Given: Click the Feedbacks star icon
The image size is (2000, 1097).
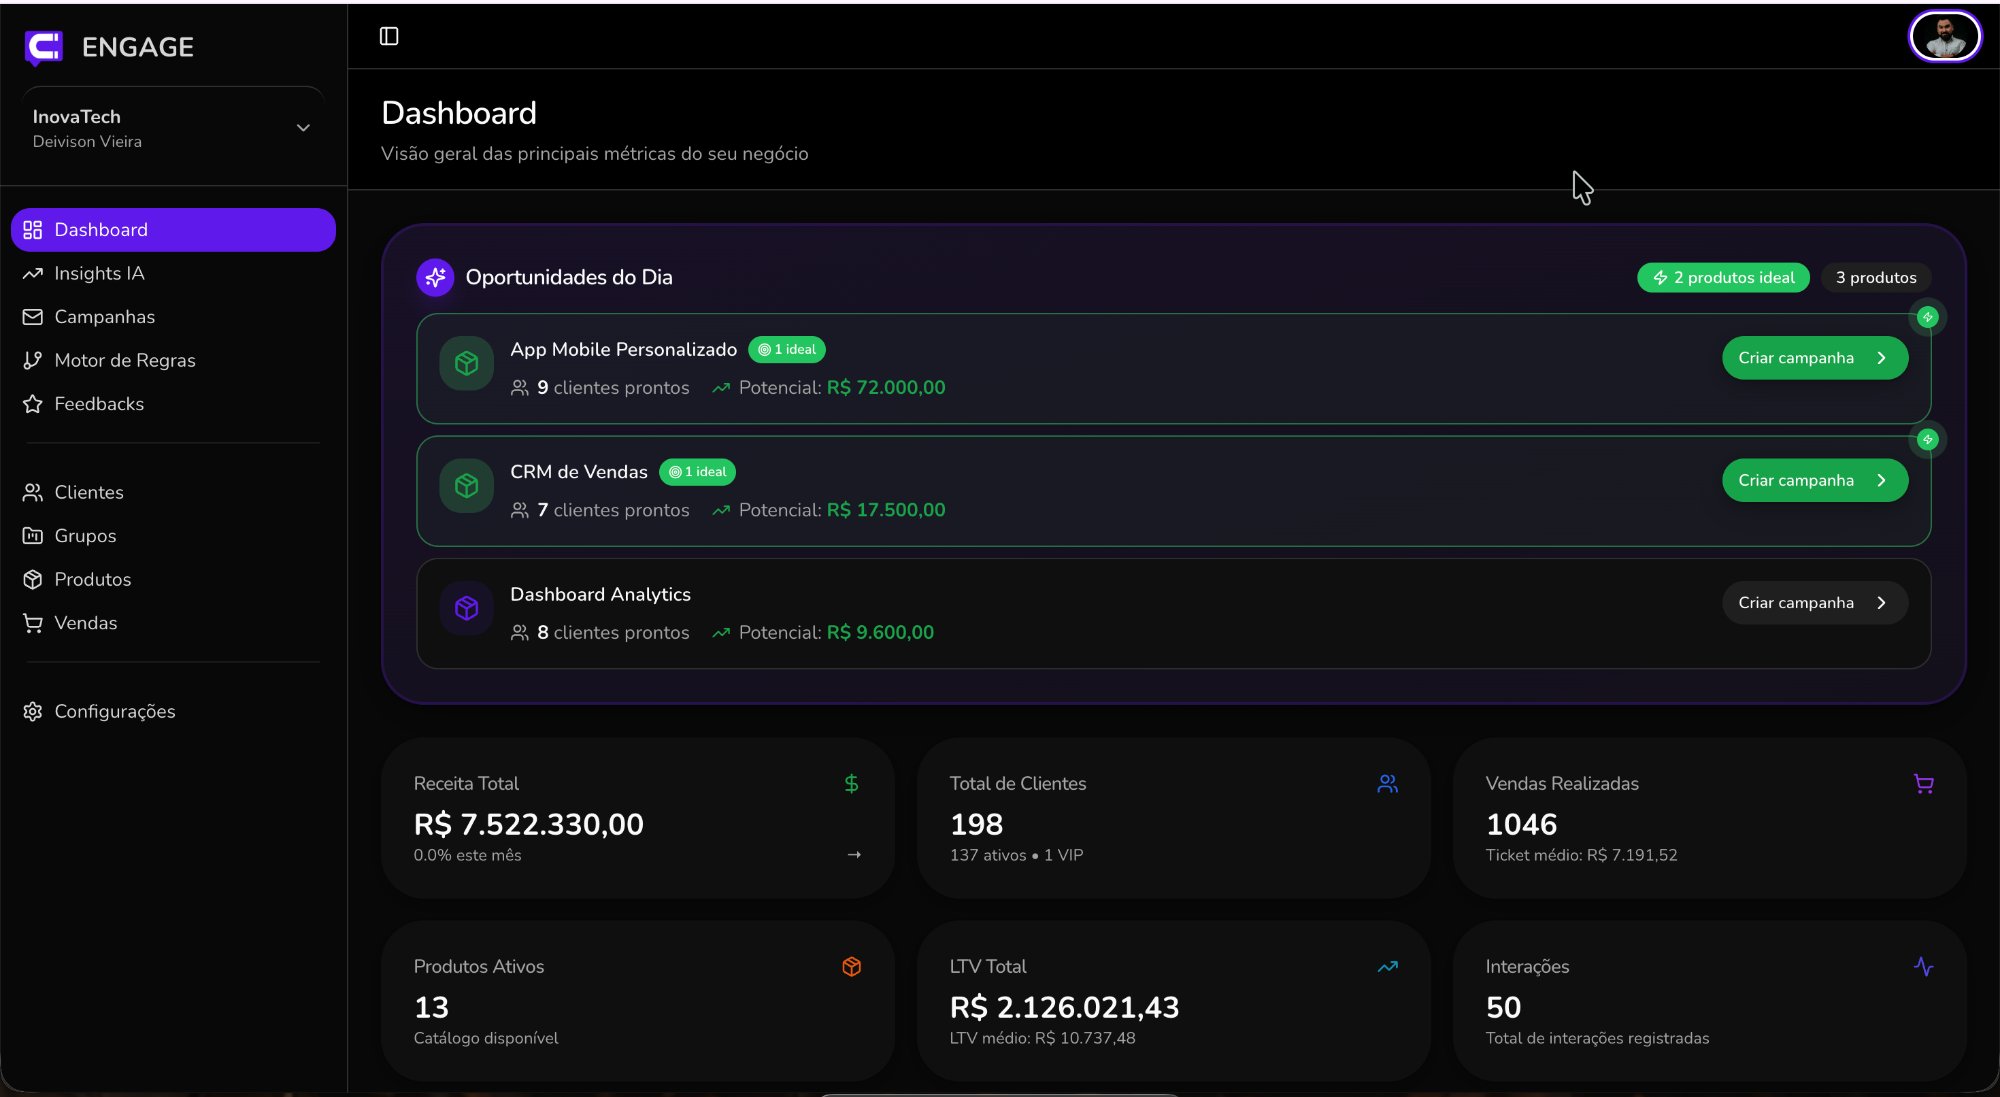Looking at the screenshot, I should click(x=32, y=404).
